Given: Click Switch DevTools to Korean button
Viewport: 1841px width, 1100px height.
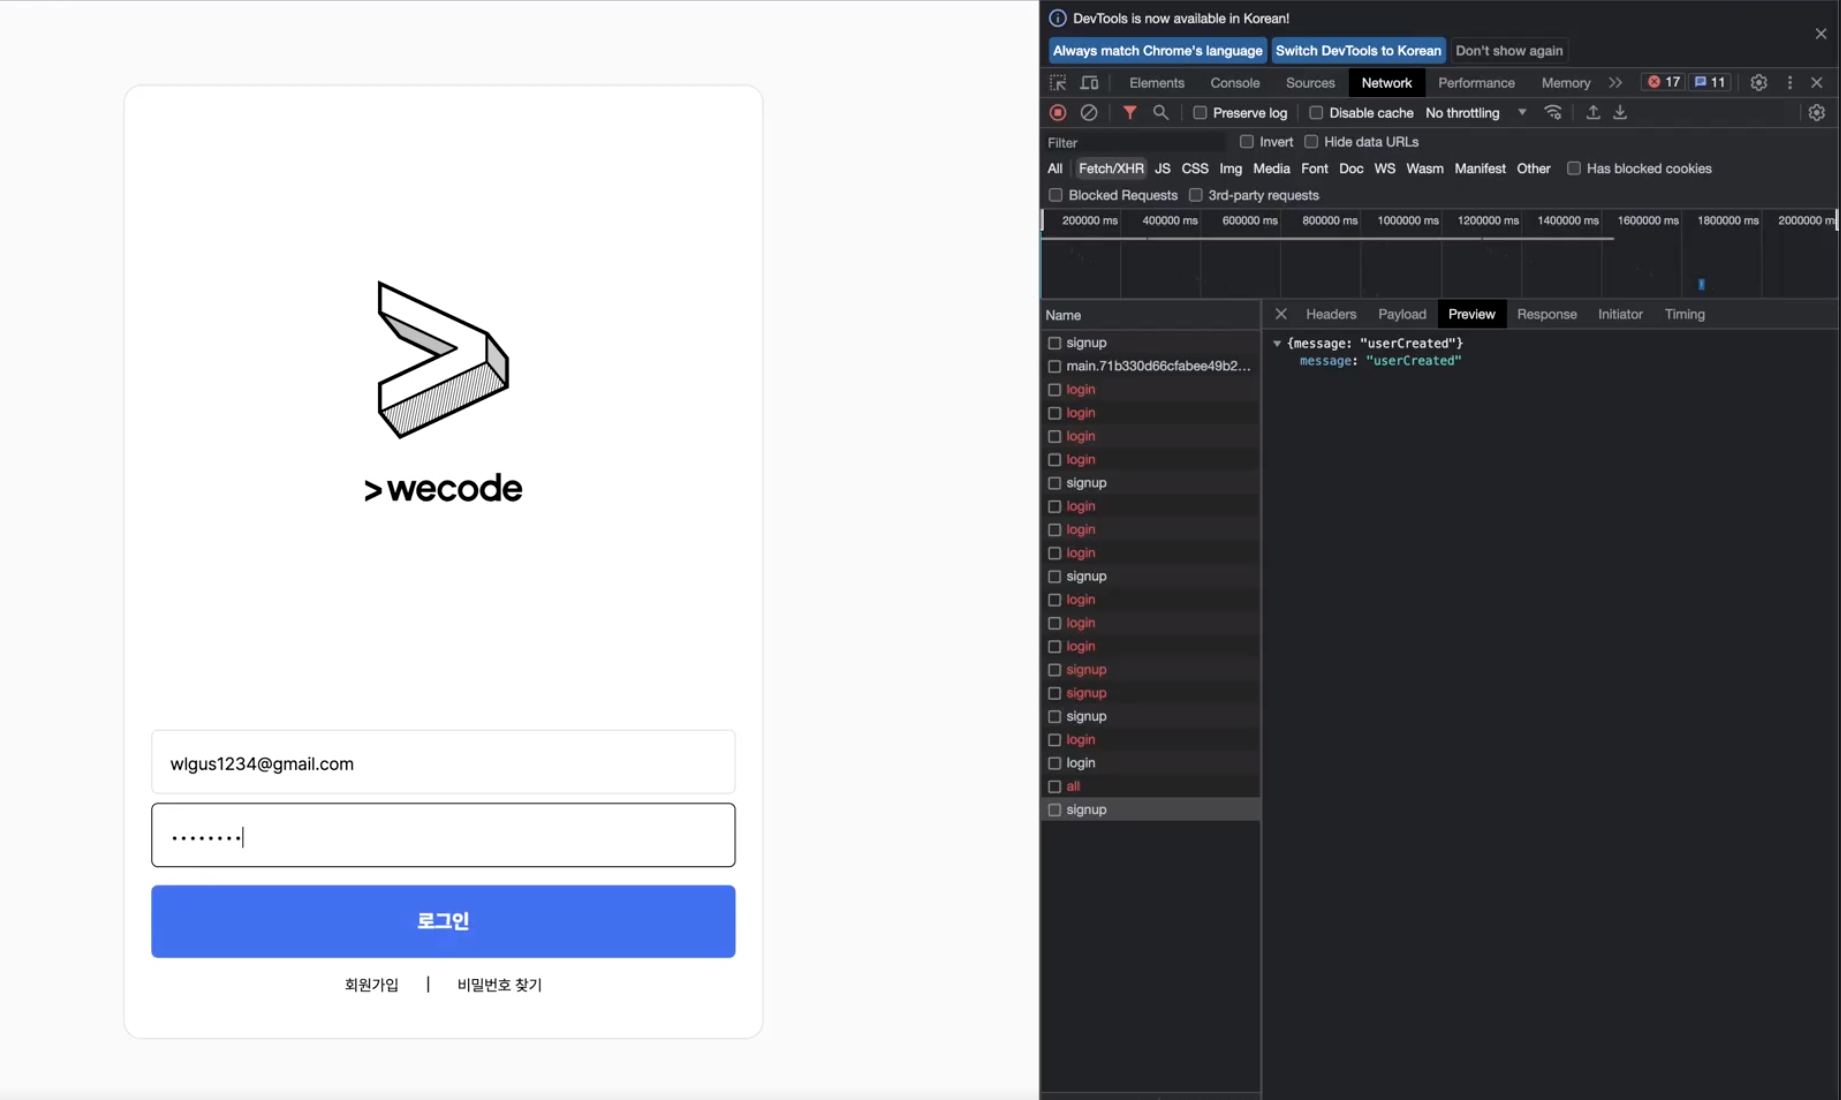Looking at the screenshot, I should [1358, 51].
